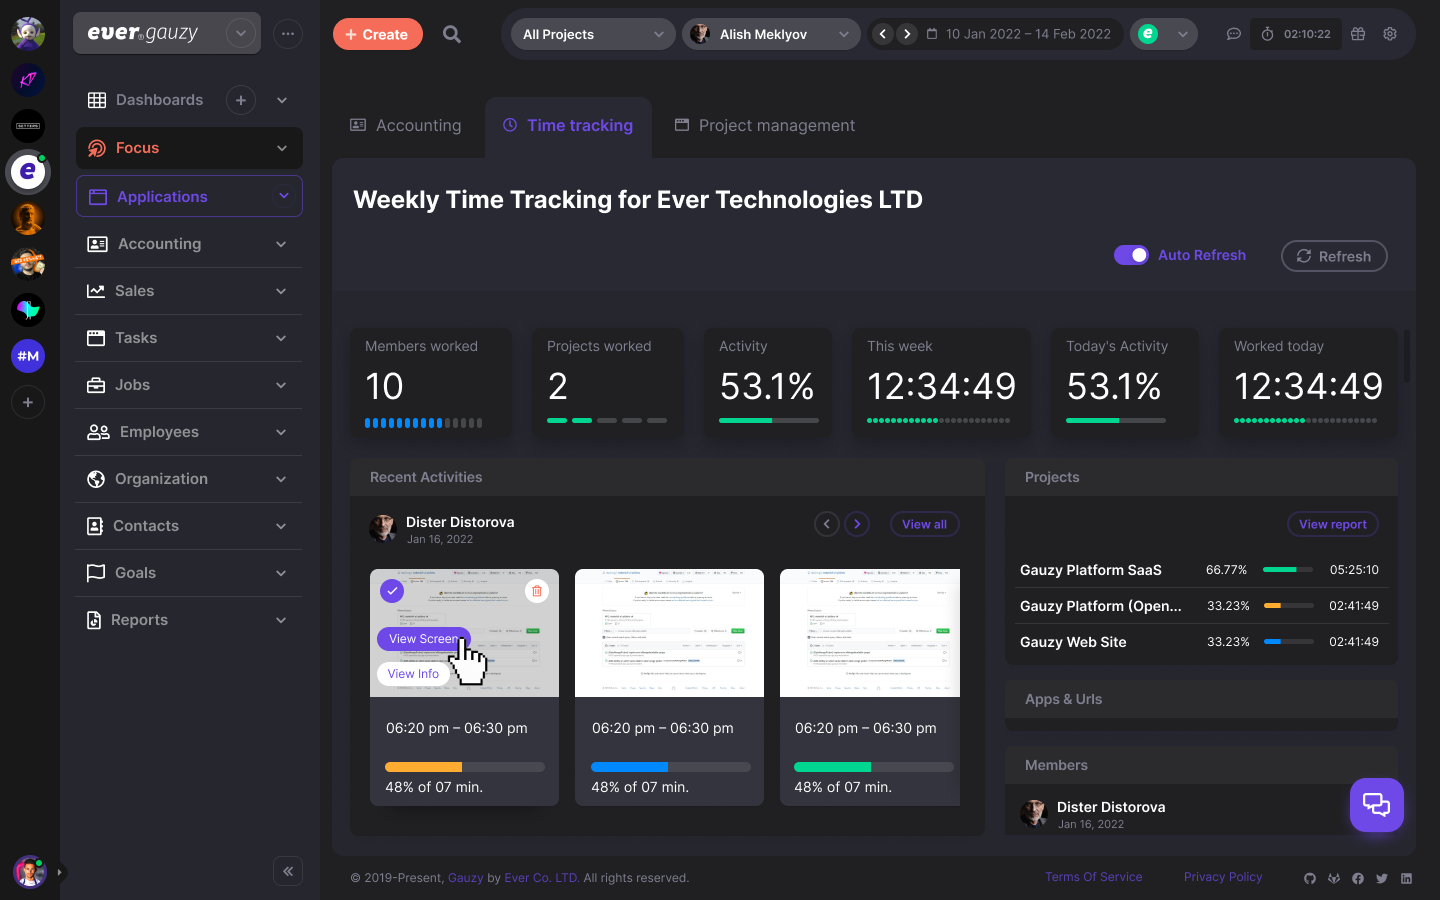Open the chat messages icon near the timer
1440x900 pixels.
(x=1233, y=33)
